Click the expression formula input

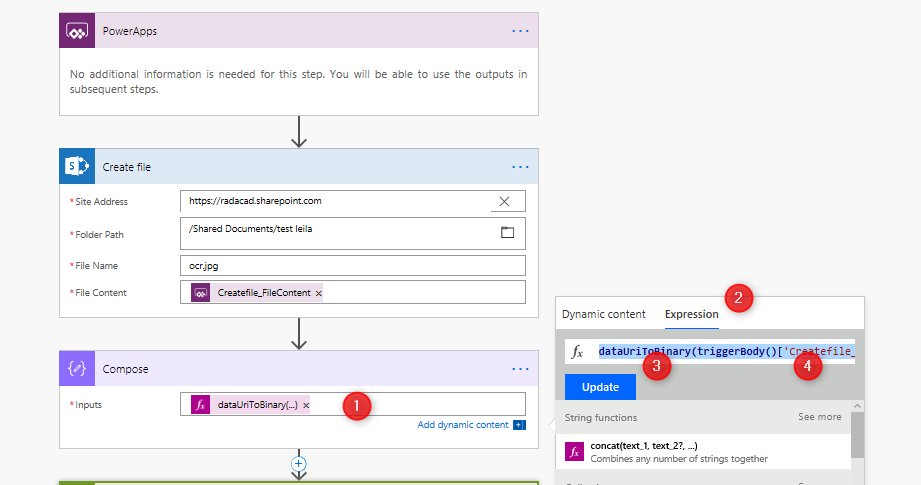(x=726, y=352)
